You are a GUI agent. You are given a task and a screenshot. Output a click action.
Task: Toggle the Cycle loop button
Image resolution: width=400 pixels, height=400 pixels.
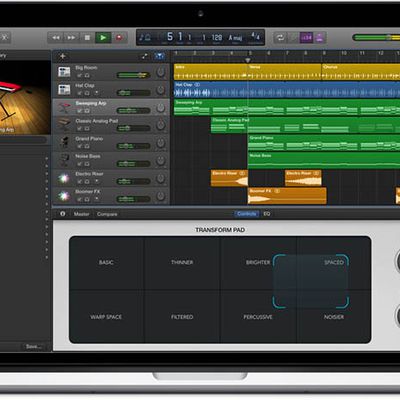pos(280,38)
